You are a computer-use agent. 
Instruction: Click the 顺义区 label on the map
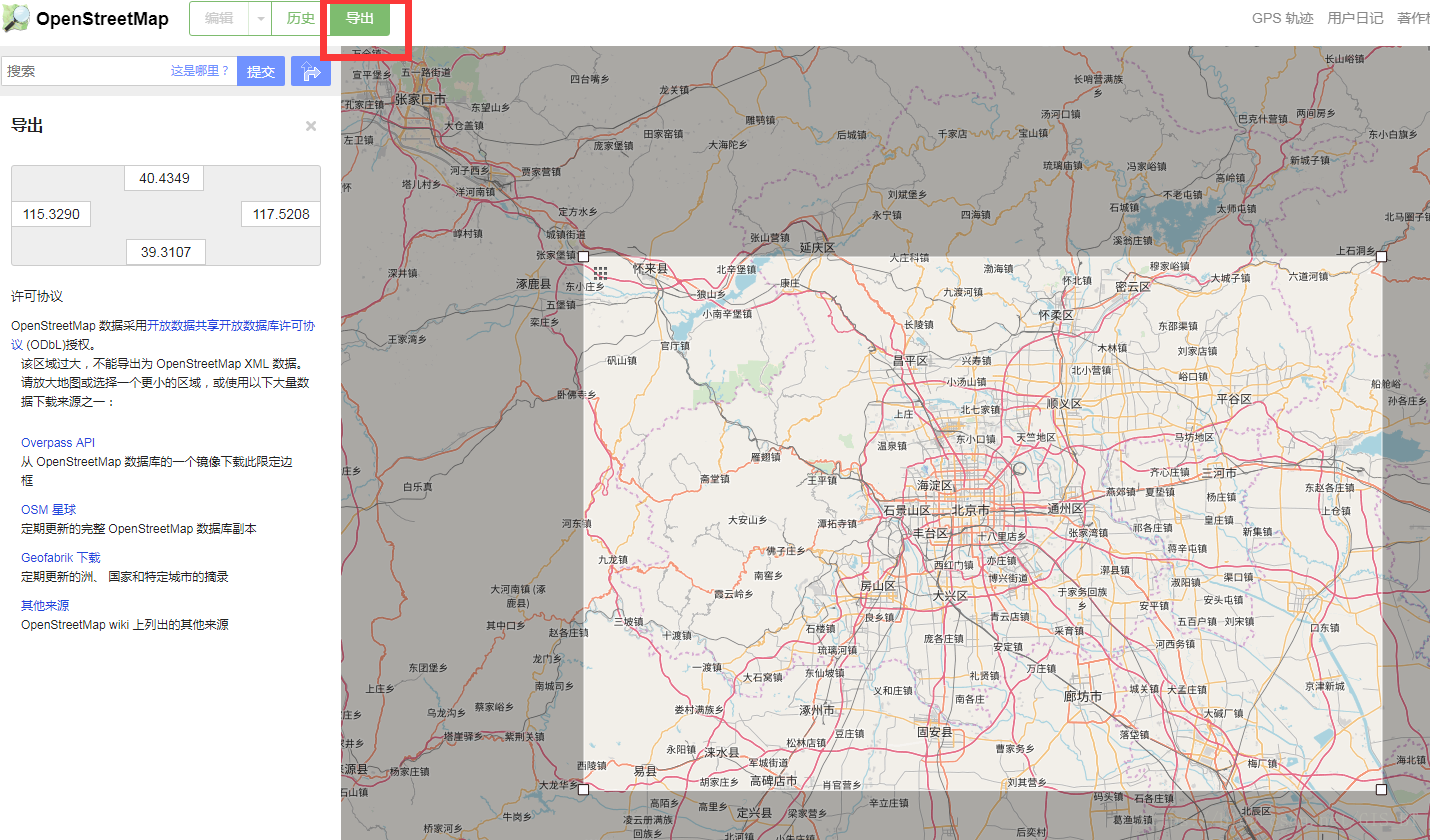[x=1065, y=403]
